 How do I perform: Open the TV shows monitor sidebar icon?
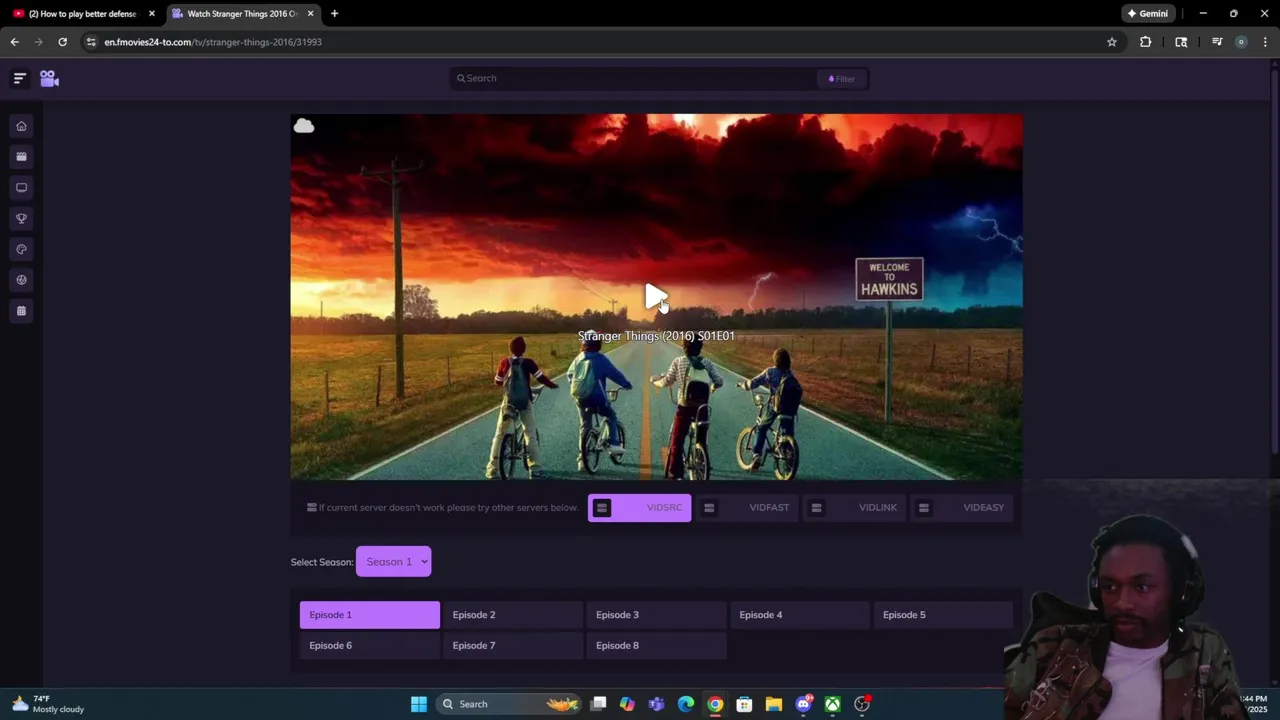(21, 187)
